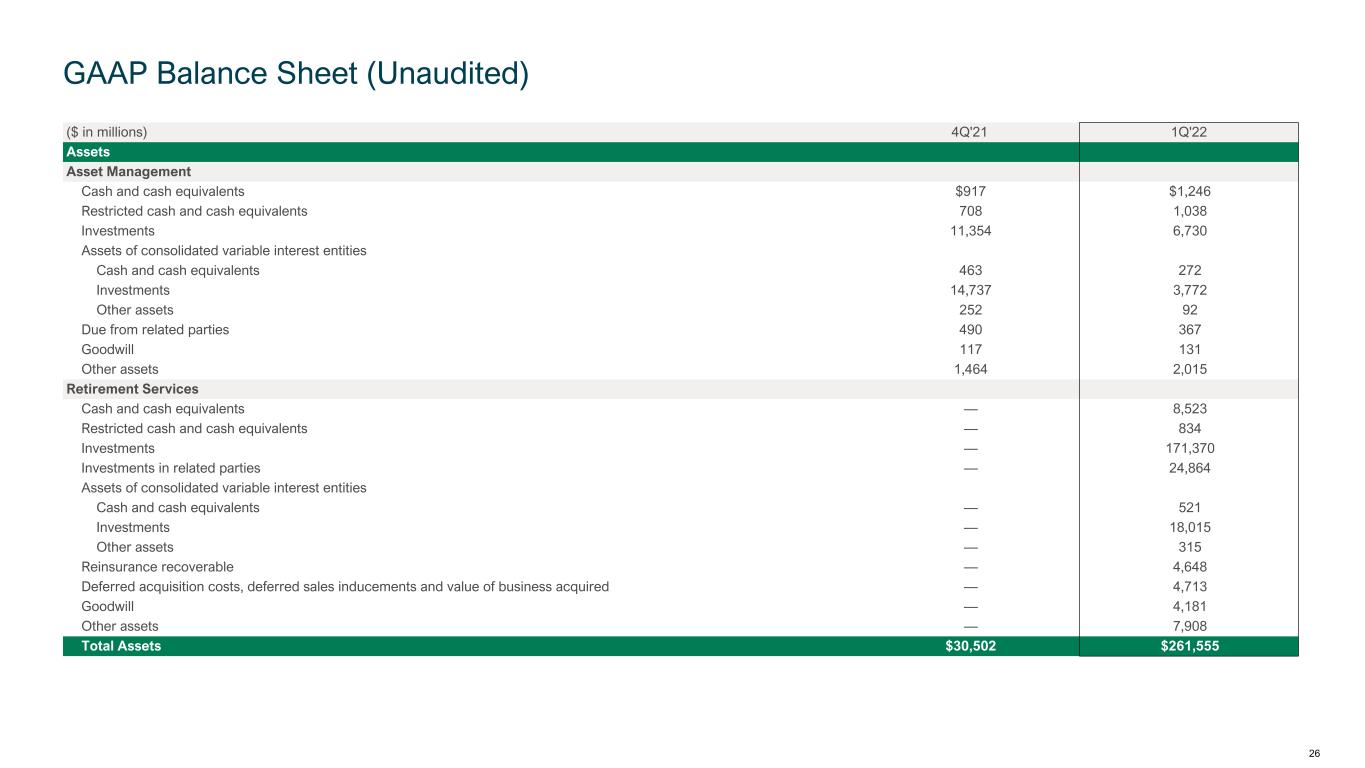Image resolution: width=1365 pixels, height=768 pixels.
Task: Click the 171,370 investments value
Action: 1188,448
